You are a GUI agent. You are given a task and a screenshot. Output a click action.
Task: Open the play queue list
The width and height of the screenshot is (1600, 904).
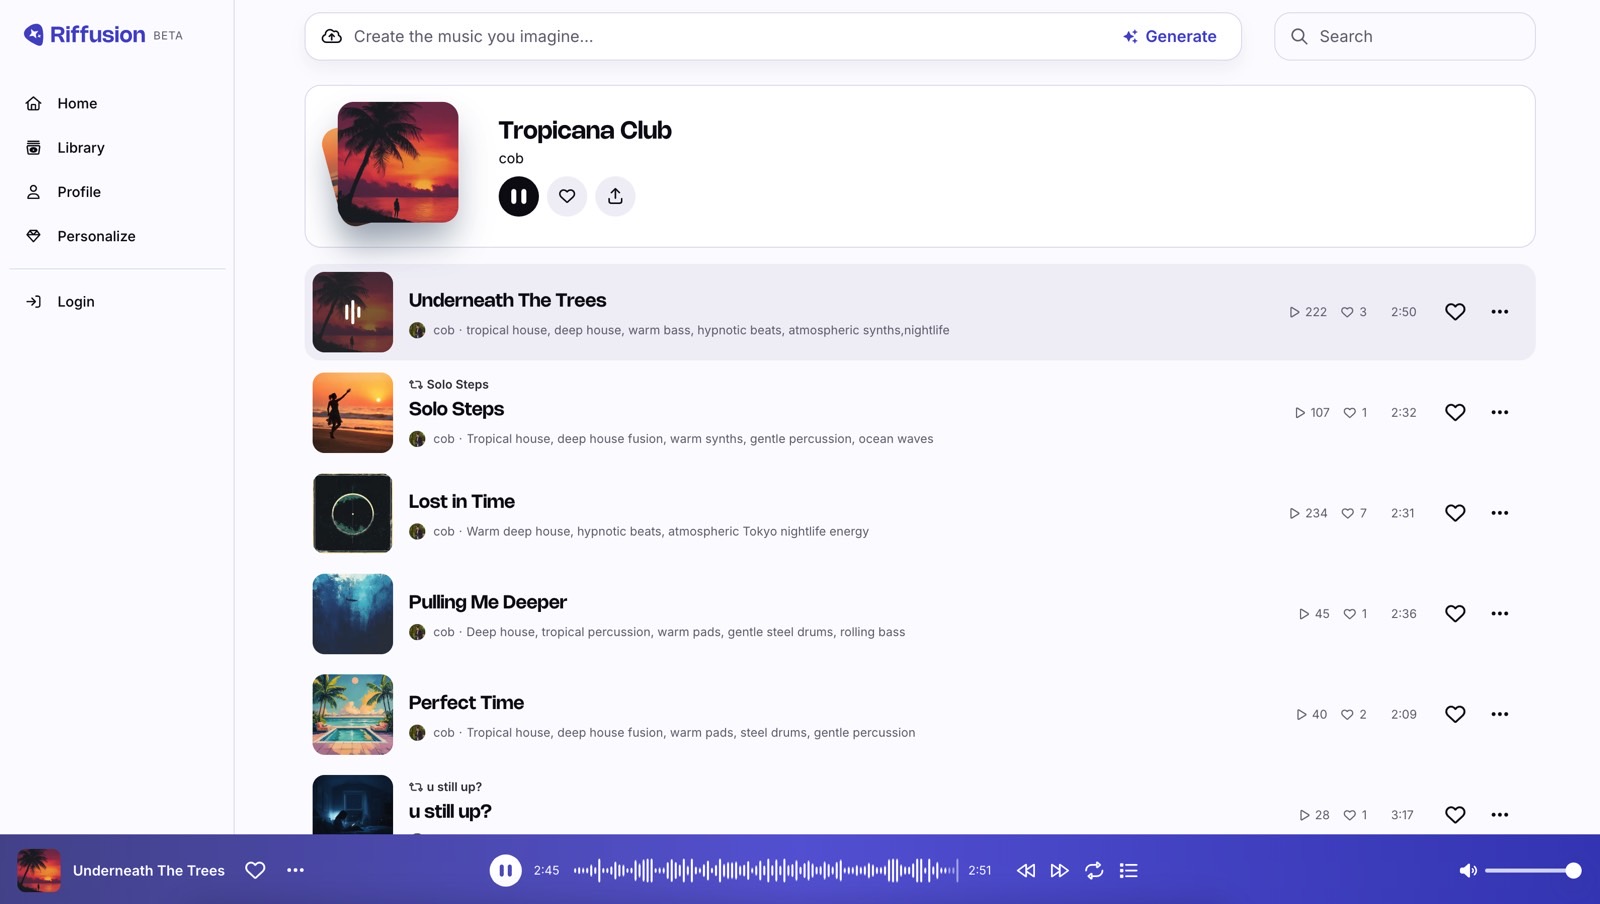click(1129, 871)
